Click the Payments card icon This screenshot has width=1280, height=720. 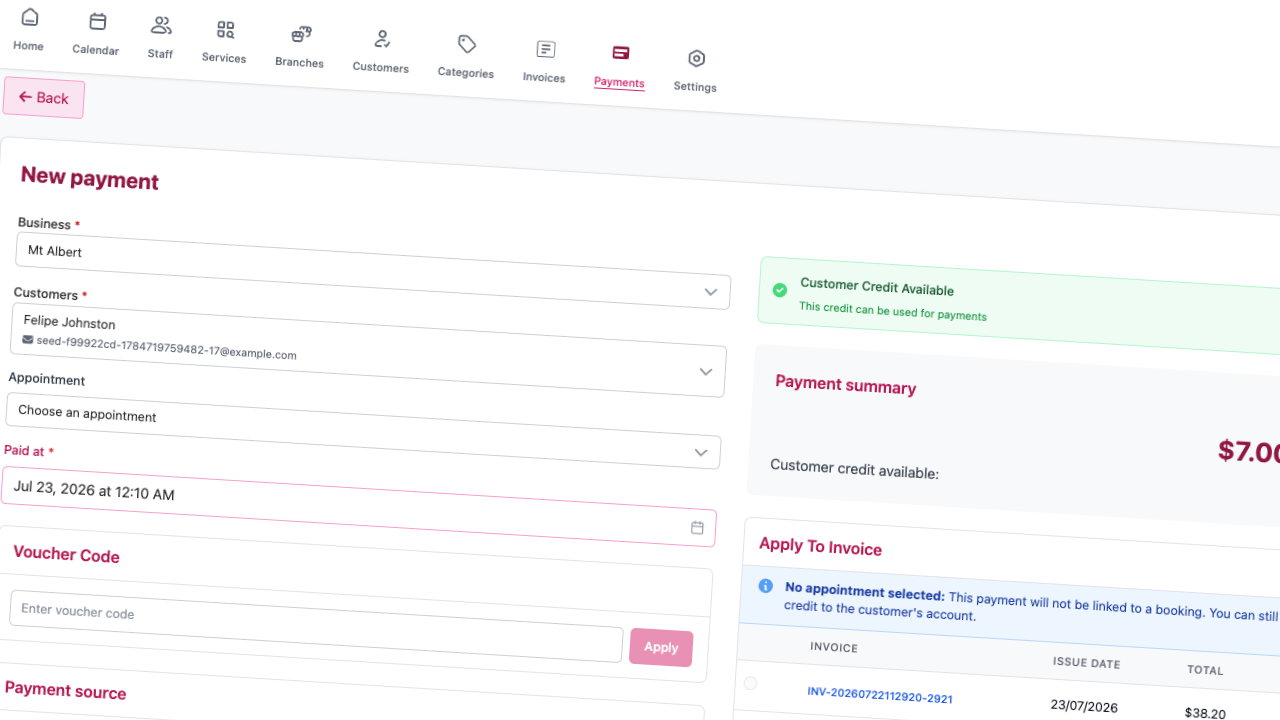tap(620, 53)
